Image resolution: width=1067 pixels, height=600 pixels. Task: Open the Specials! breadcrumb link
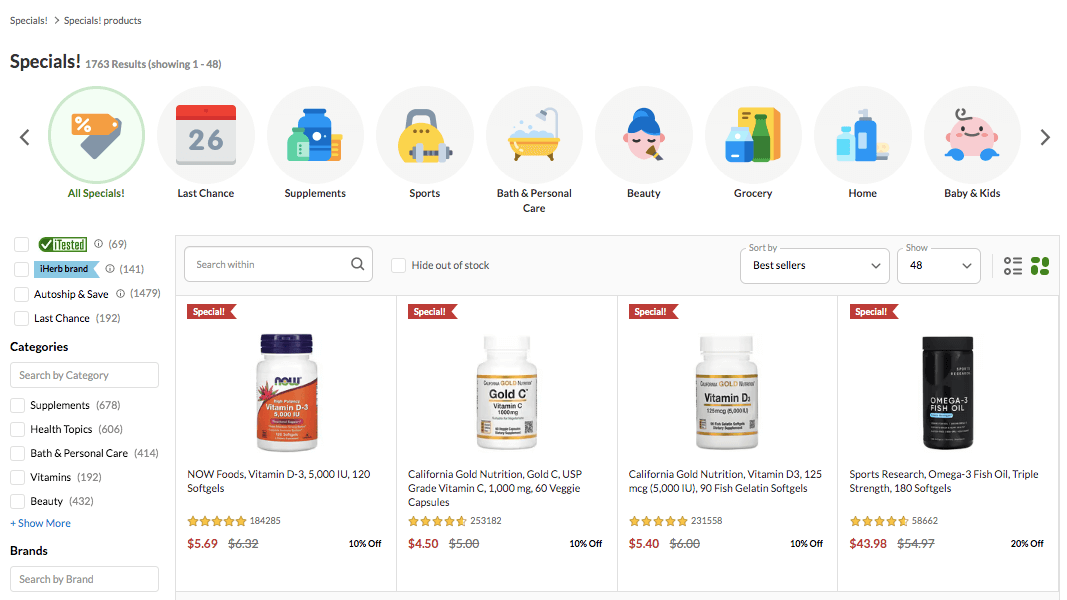tap(28, 19)
